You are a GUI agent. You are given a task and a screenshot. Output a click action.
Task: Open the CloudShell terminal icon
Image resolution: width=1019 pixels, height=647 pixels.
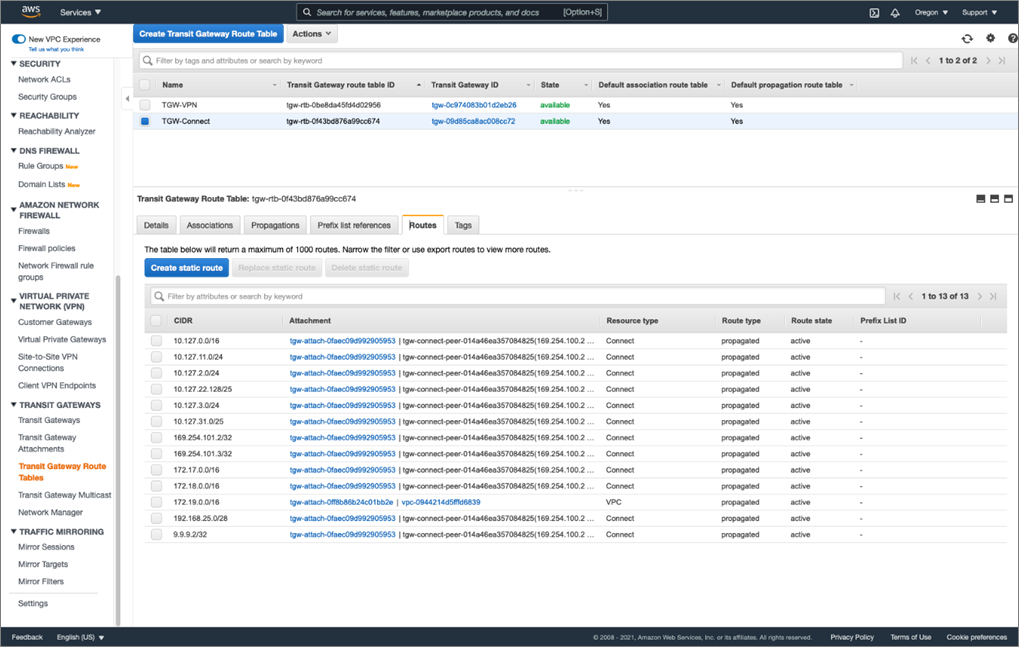point(874,12)
